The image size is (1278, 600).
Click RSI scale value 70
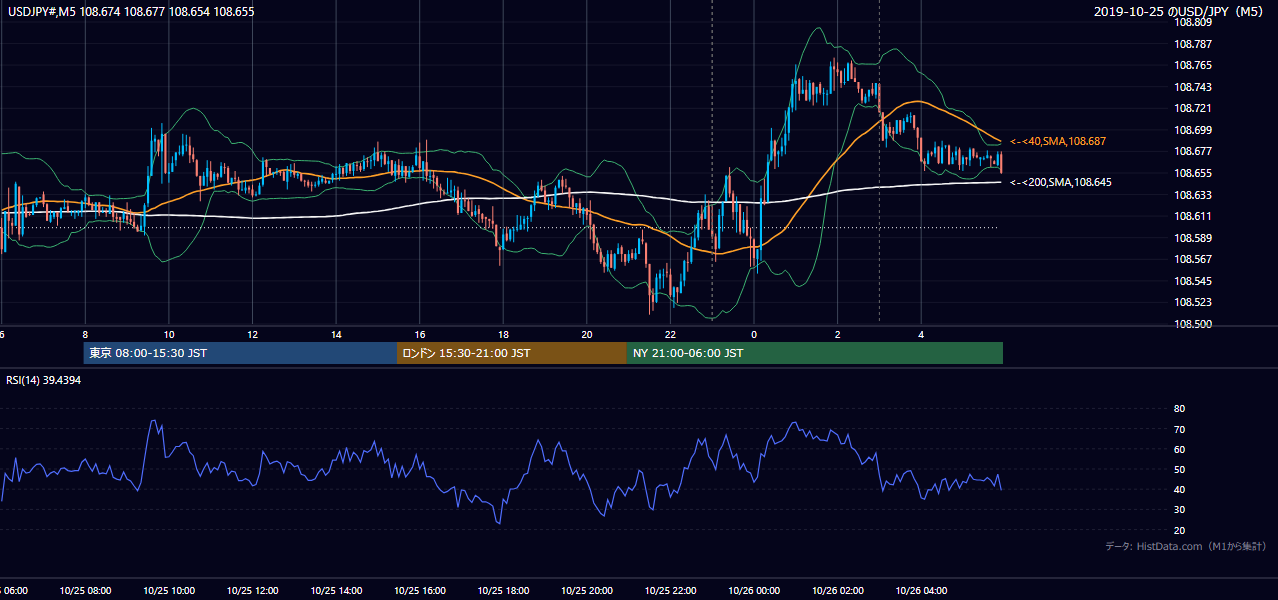(1179, 429)
